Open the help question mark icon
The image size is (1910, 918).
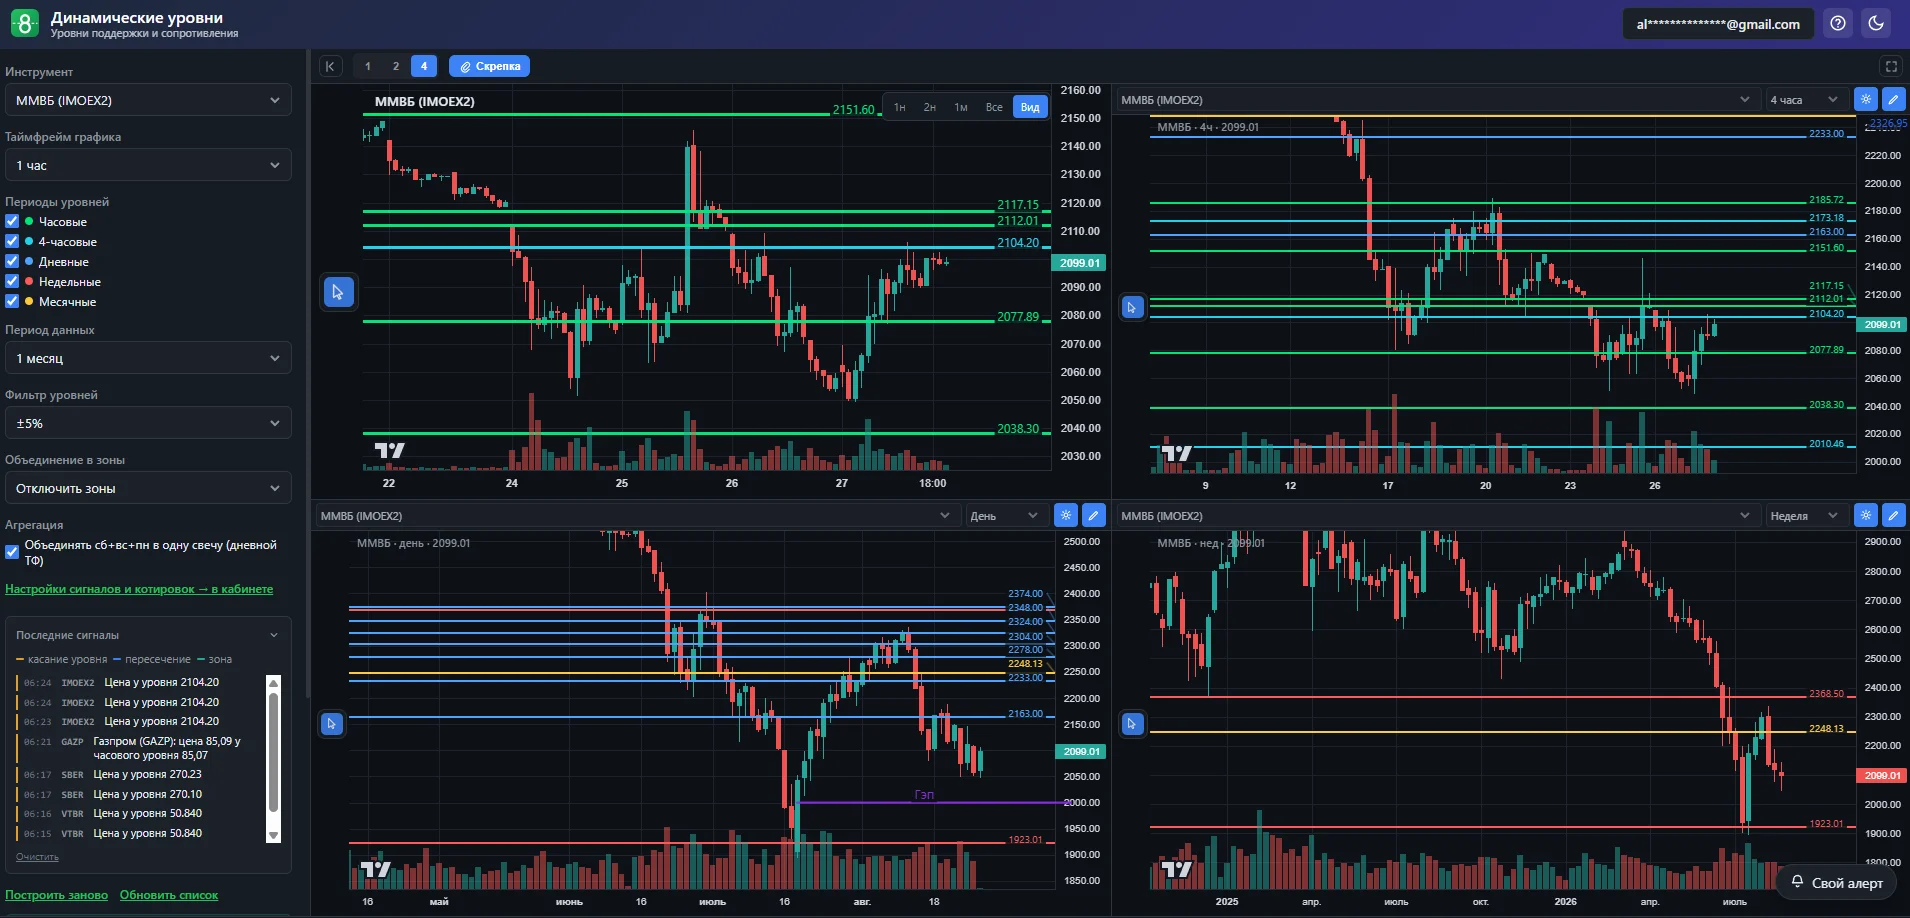(x=1838, y=24)
